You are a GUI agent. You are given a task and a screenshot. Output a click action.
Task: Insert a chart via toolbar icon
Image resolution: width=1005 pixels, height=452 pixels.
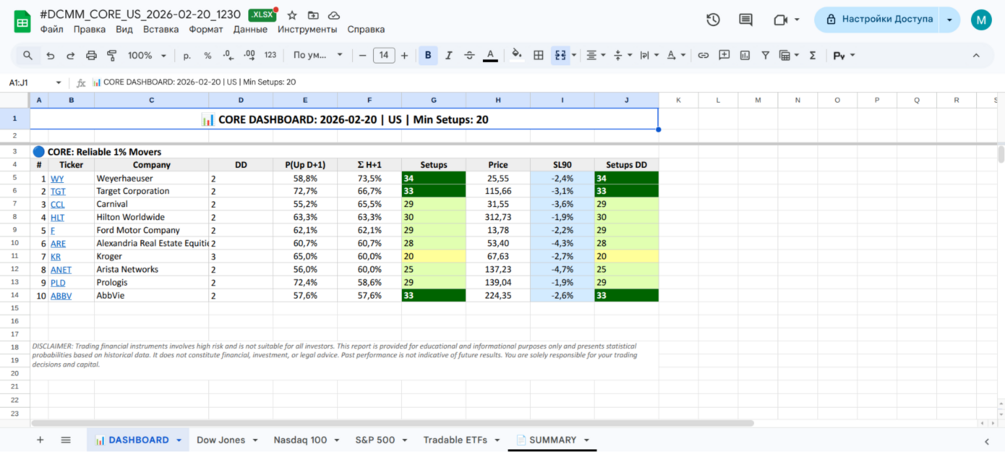point(744,56)
